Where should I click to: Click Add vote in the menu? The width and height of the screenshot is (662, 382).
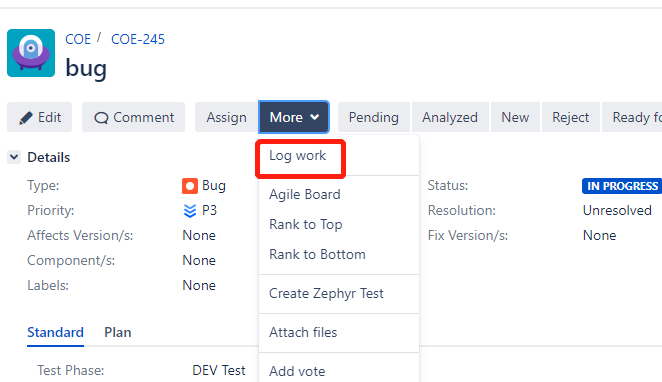click(x=297, y=371)
